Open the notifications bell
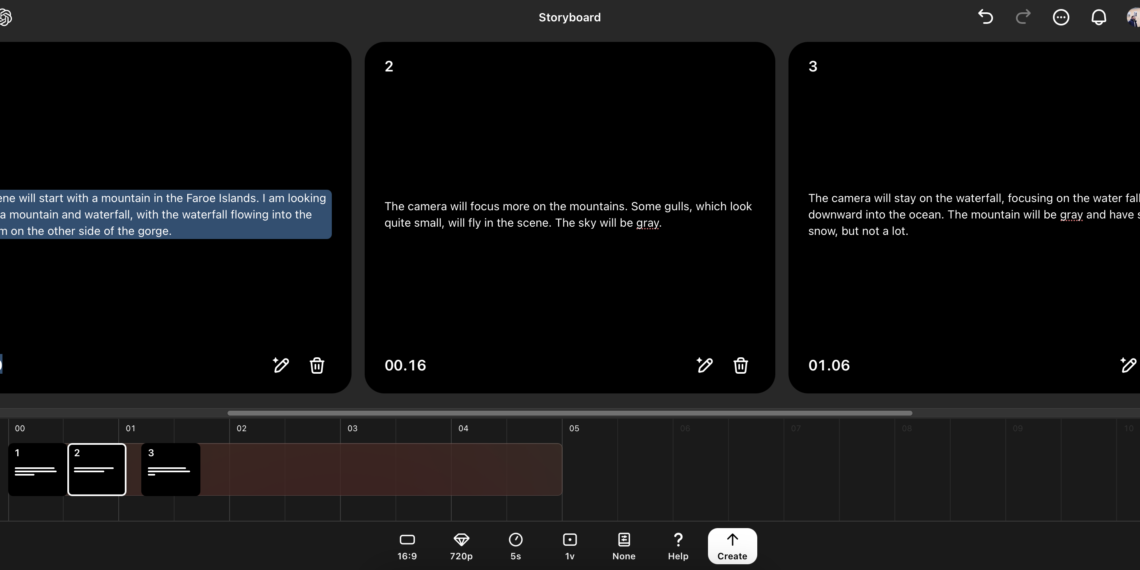This screenshot has height=570, width=1140. [1098, 17]
